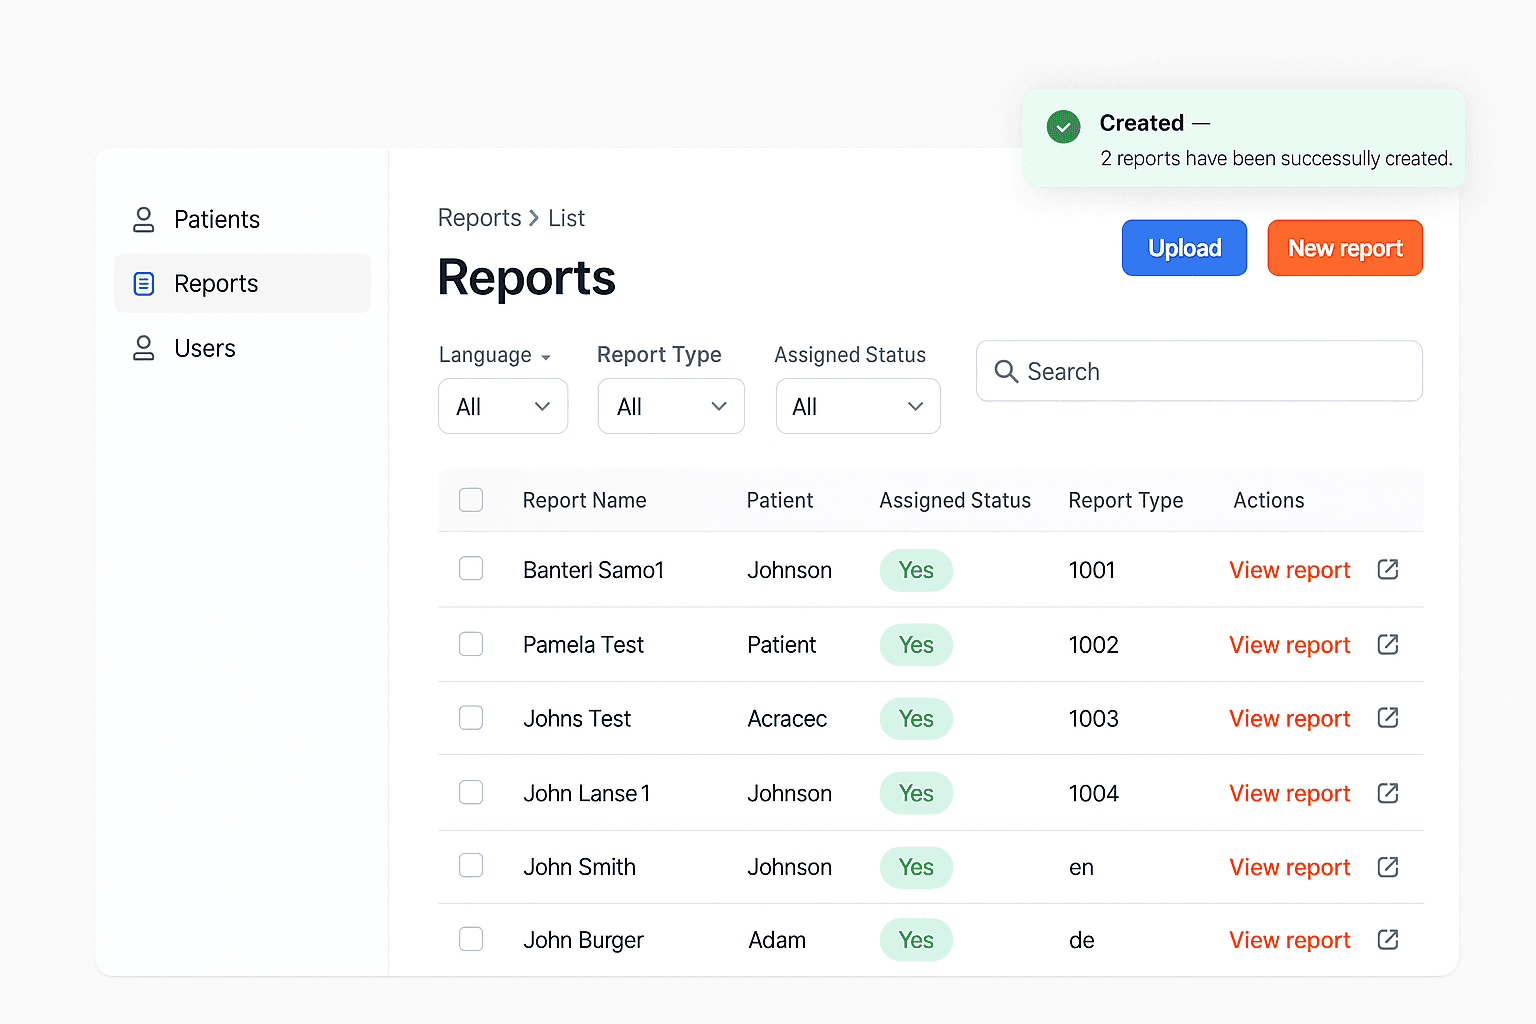
Task: Click View report for John Lanse1
Action: 1290,793
